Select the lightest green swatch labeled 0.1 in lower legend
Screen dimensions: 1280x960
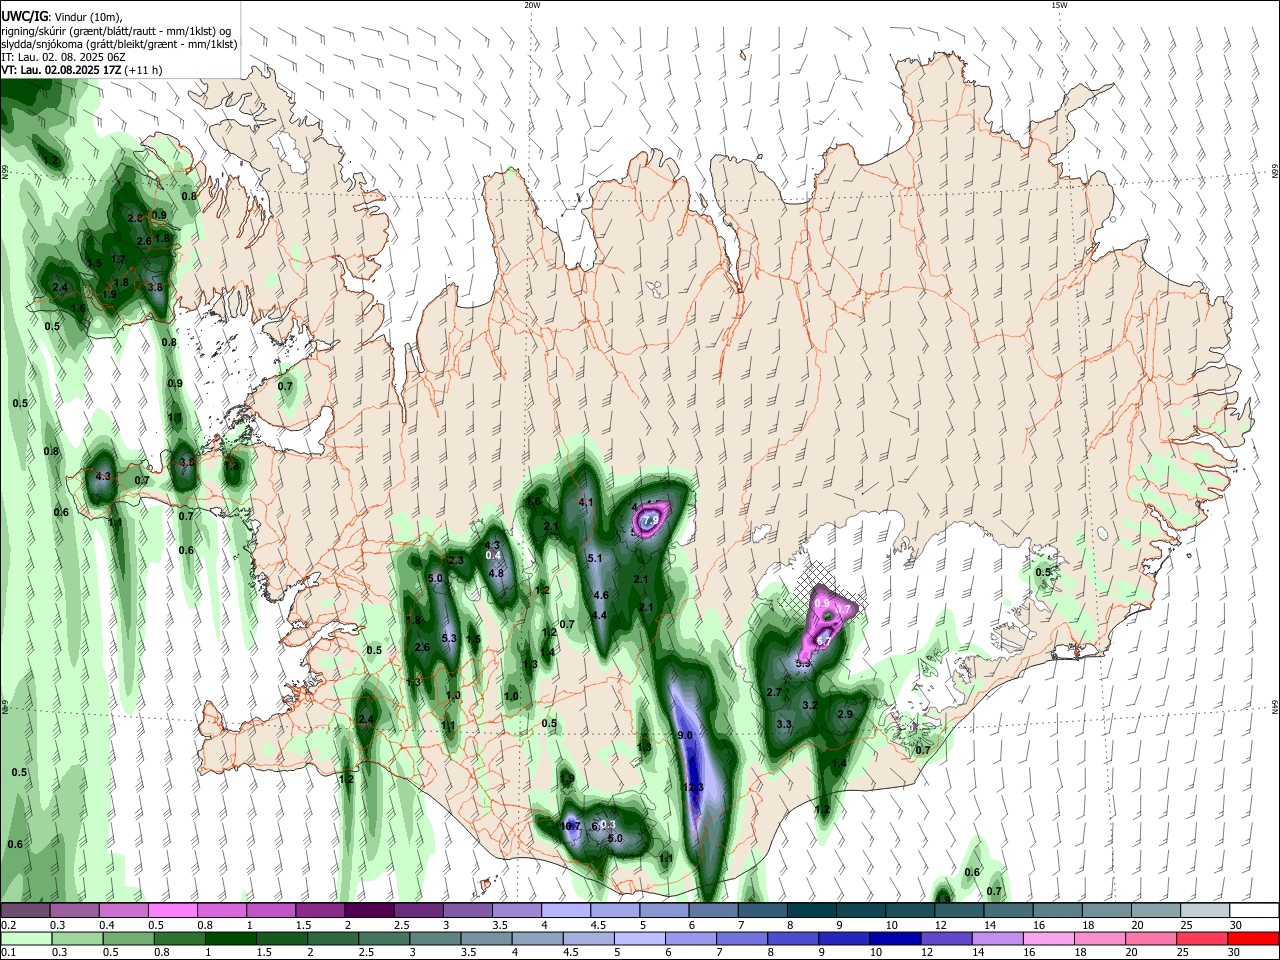pyautogui.click(x=26, y=938)
